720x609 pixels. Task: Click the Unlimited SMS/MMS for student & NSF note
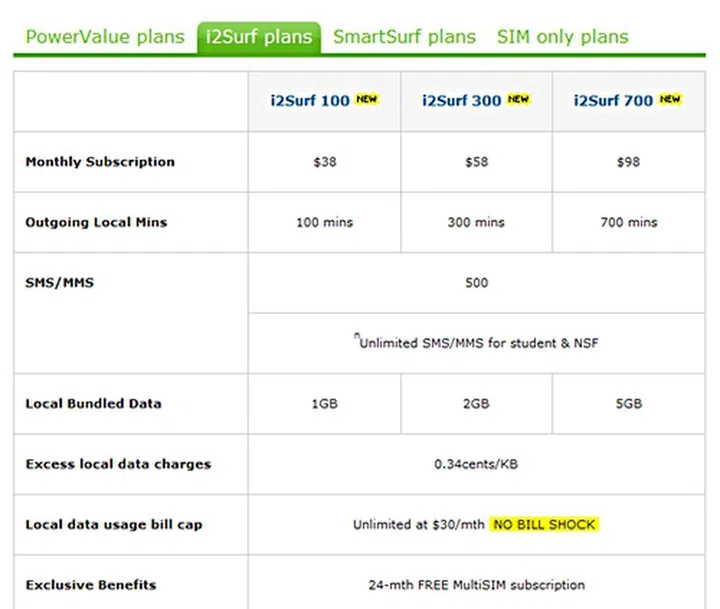pos(477,344)
